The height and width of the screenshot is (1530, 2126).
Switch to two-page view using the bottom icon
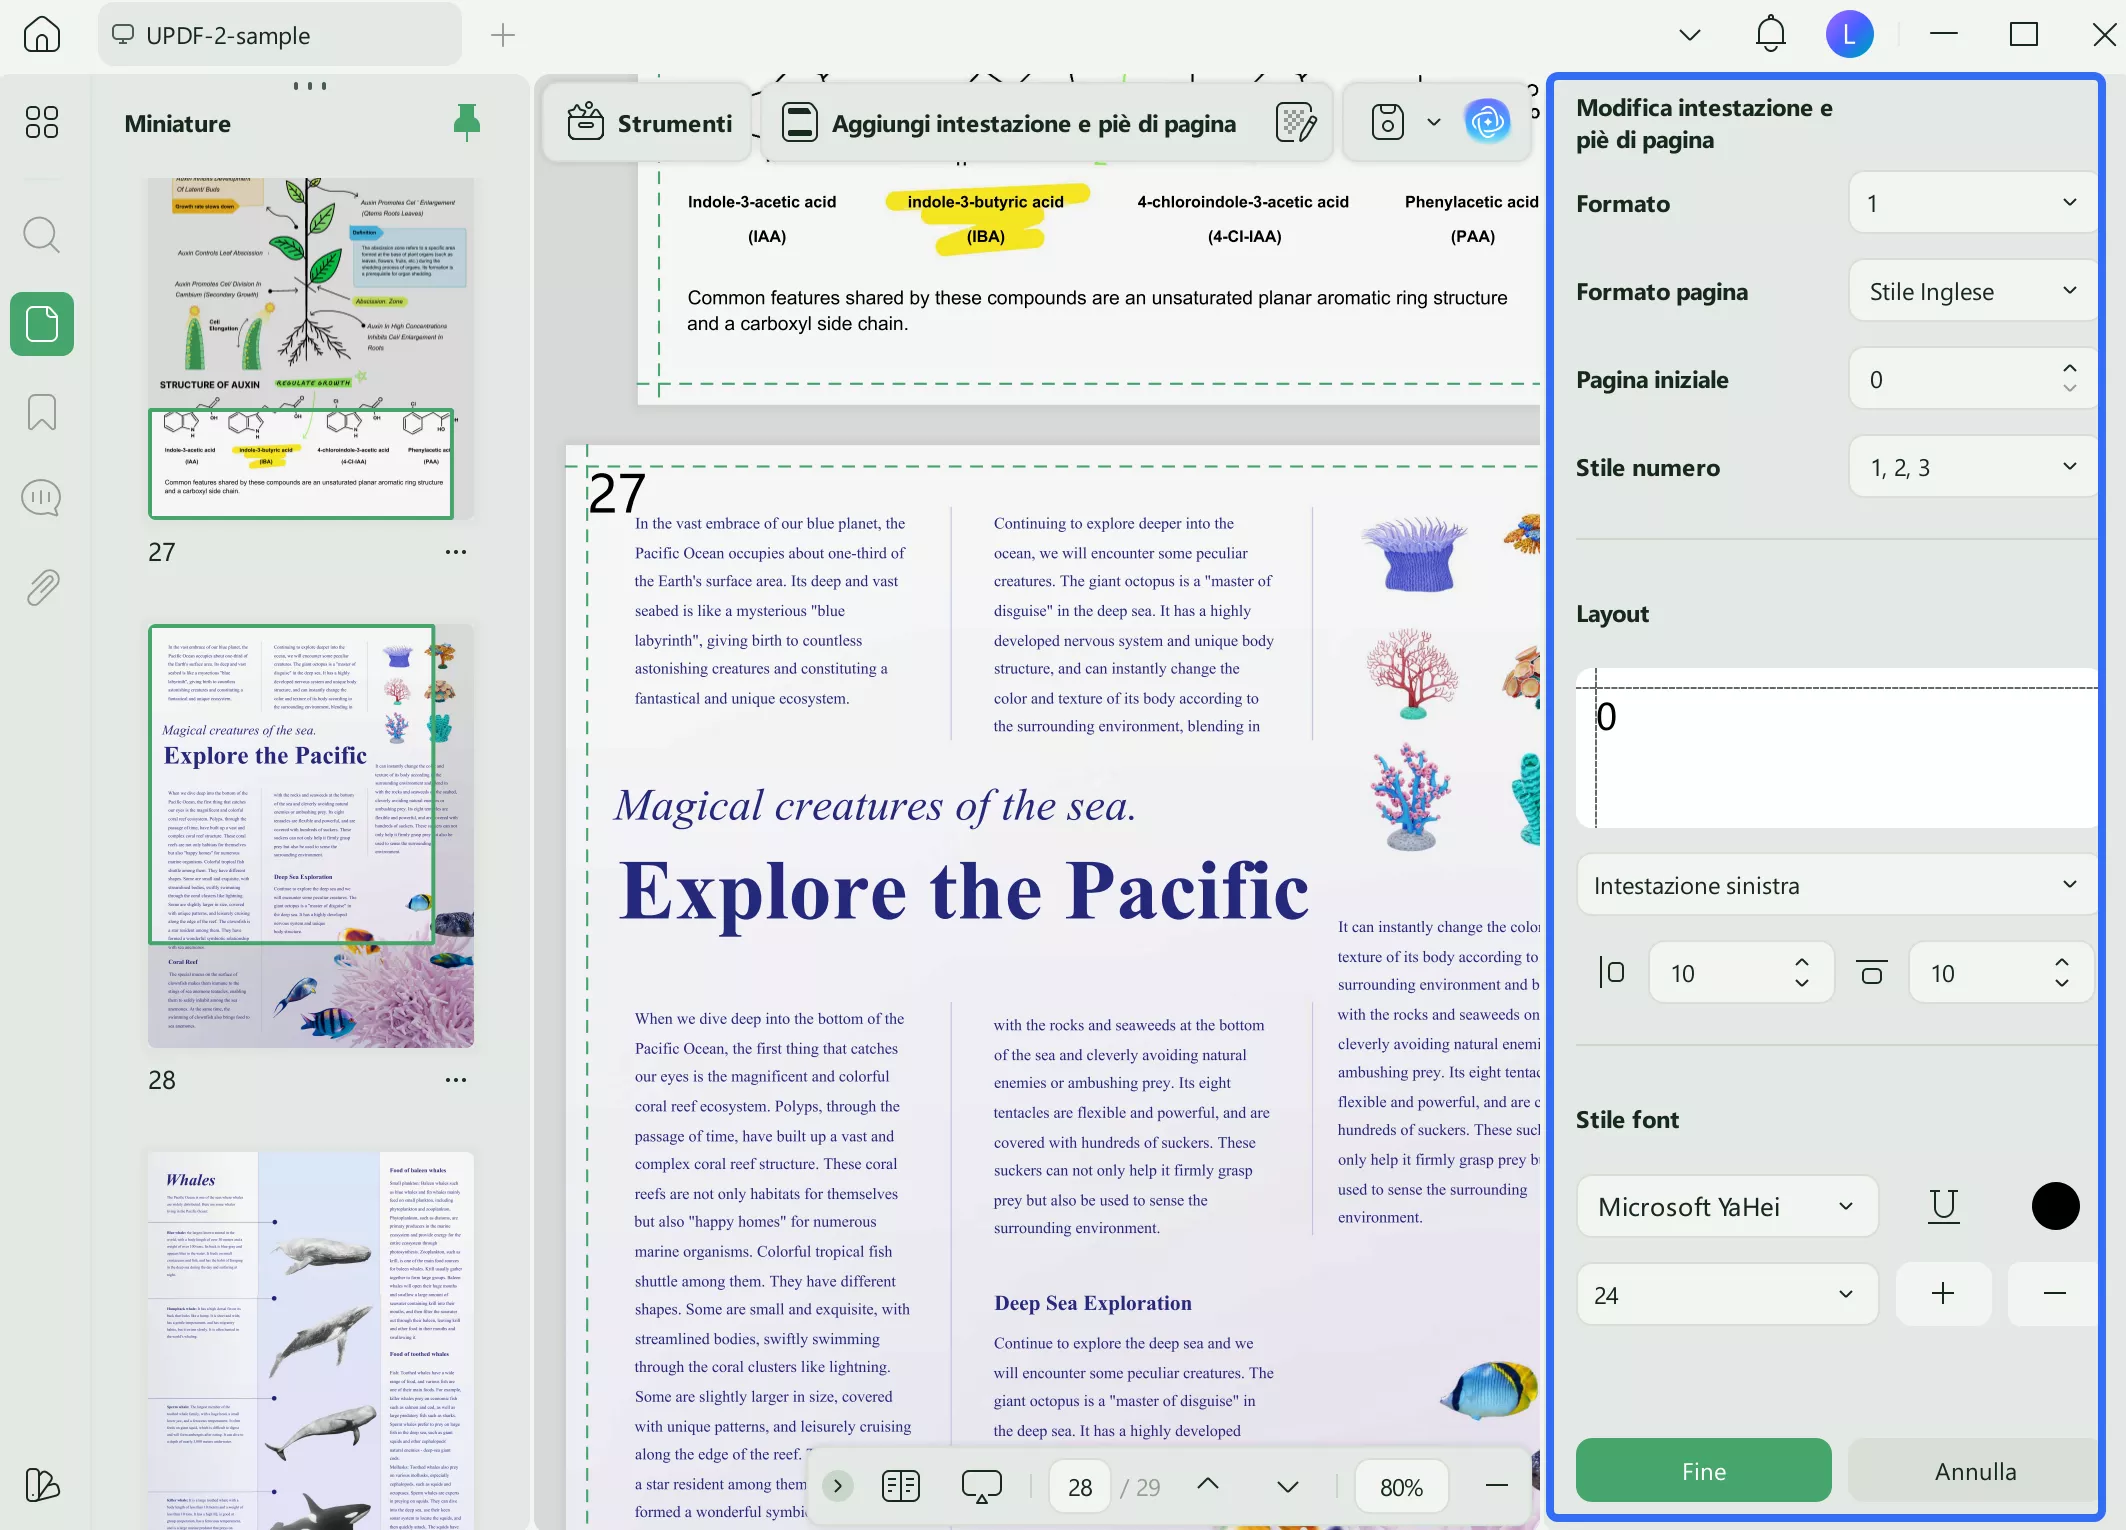tap(899, 1486)
